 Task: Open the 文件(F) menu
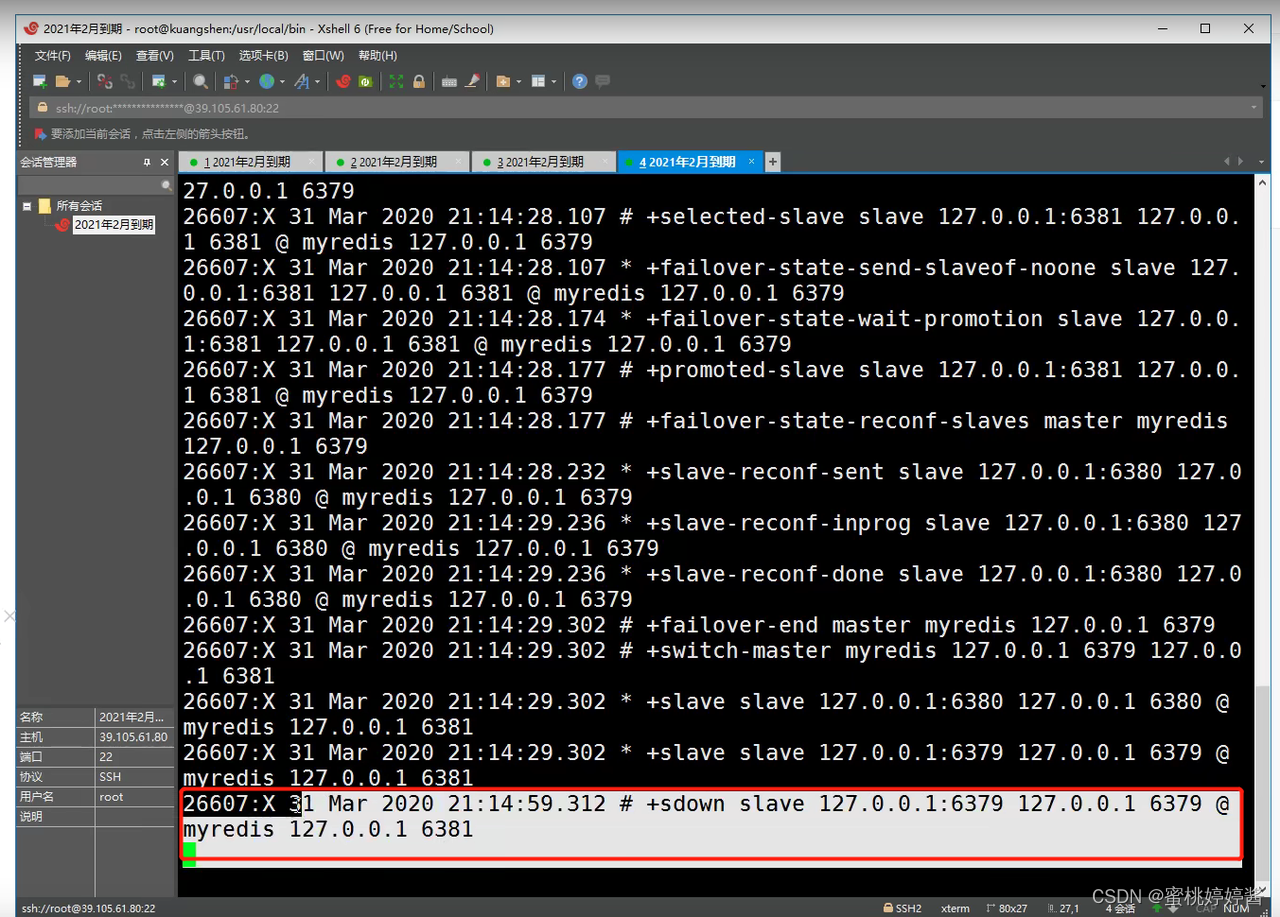tap(53, 56)
